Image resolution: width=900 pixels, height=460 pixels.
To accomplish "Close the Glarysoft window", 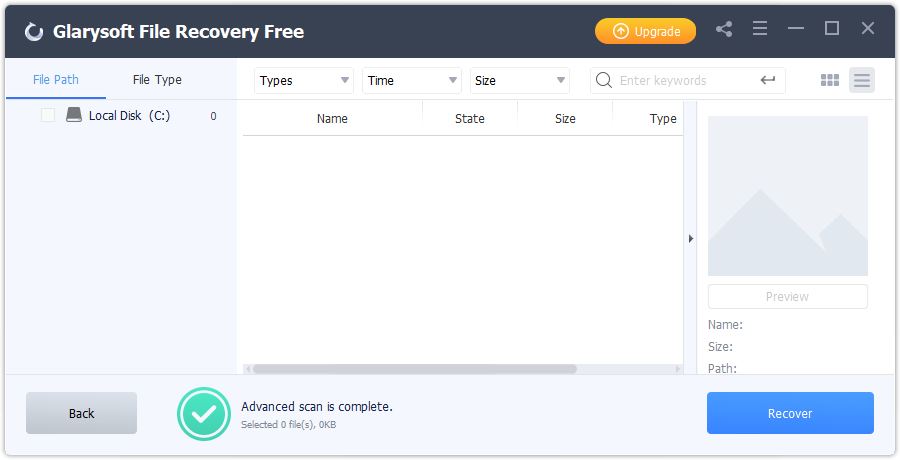I will (868, 28).
